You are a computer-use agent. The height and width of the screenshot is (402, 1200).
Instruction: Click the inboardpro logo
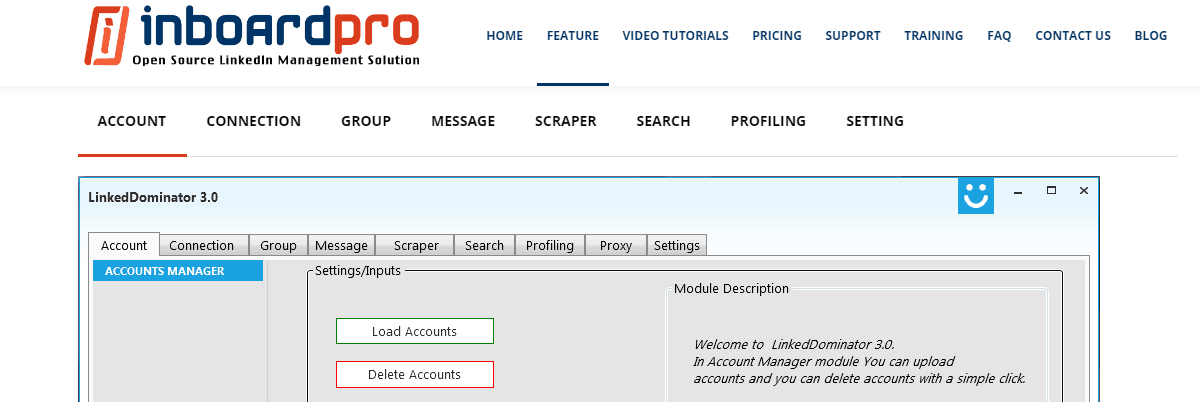click(x=252, y=36)
